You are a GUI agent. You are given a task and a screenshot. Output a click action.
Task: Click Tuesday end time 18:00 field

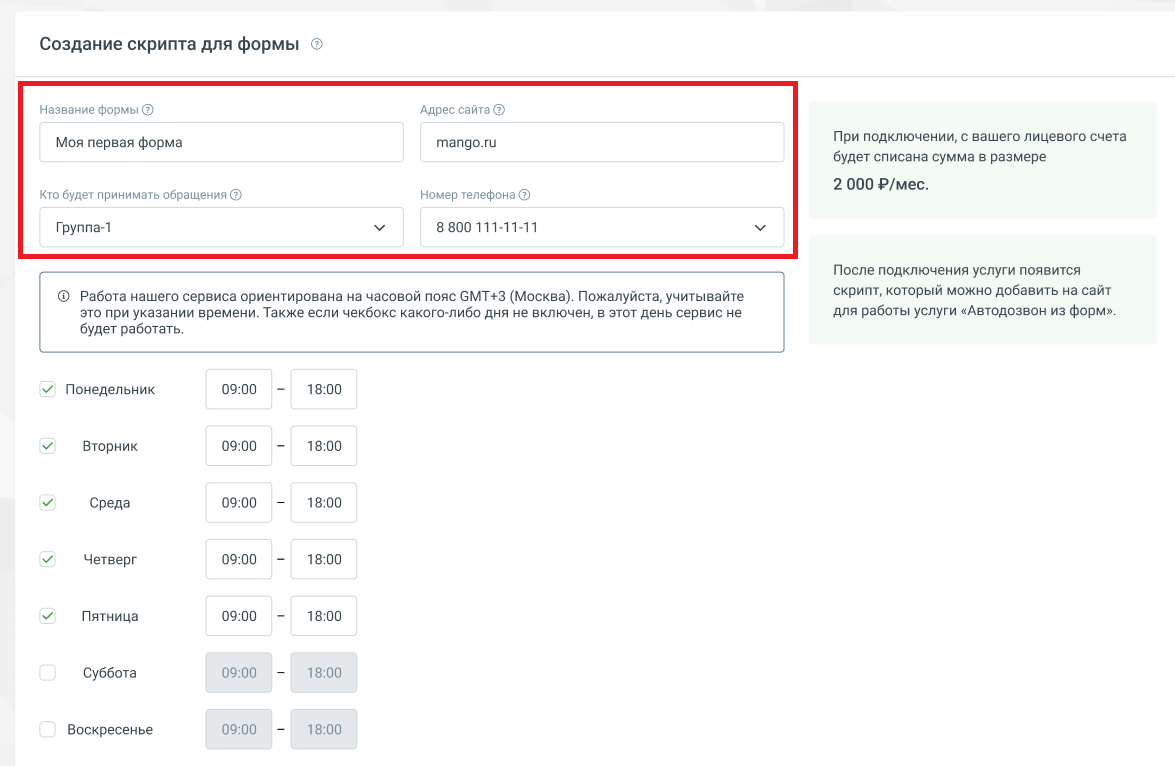coord(324,446)
